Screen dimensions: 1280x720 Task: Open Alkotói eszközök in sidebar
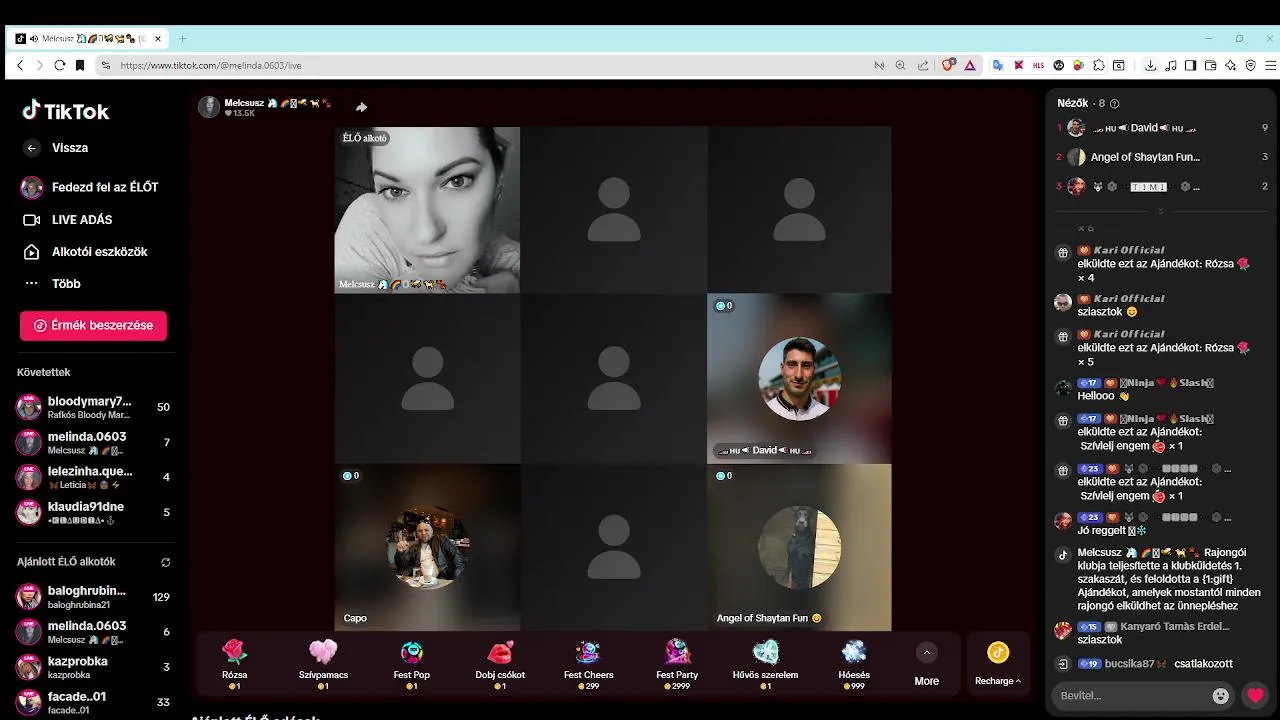click(x=85, y=252)
